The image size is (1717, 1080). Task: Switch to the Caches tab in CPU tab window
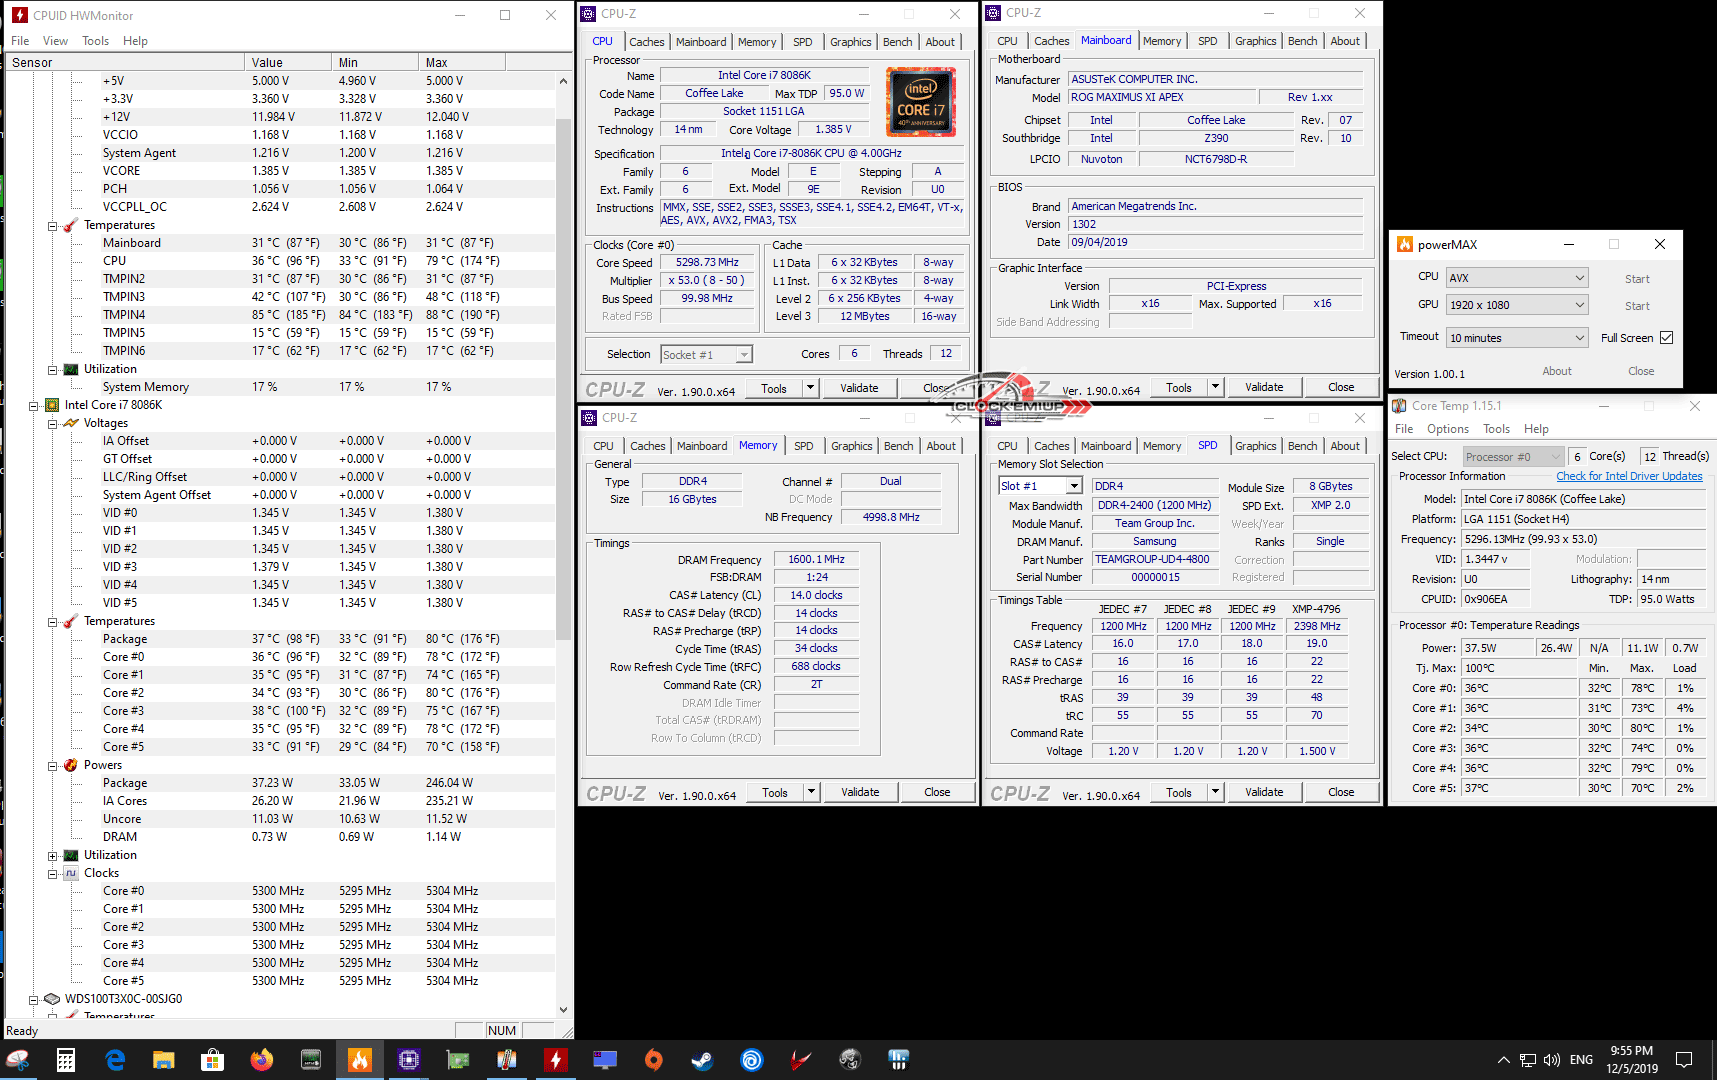click(646, 42)
